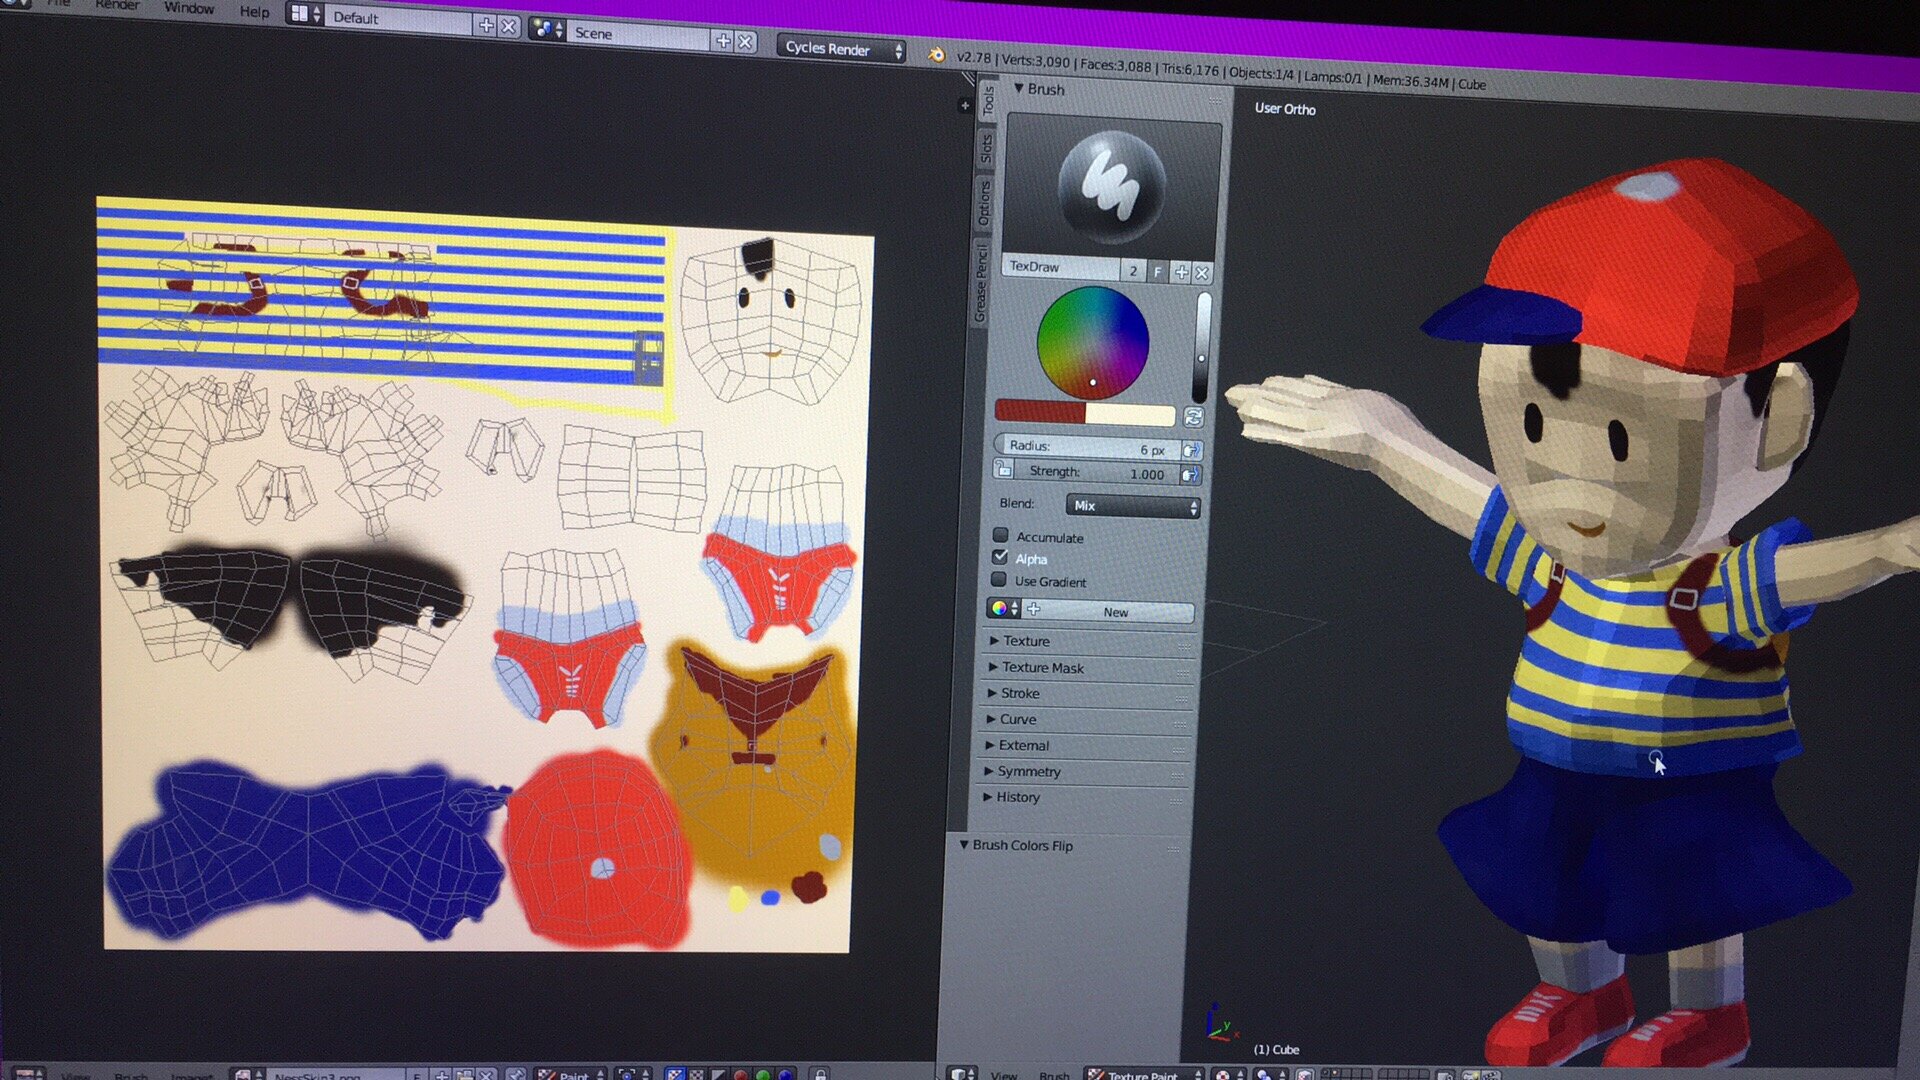Toggle fake user F for TexDraw brush
Viewport: 1920px width, 1080px height.
[1158, 271]
